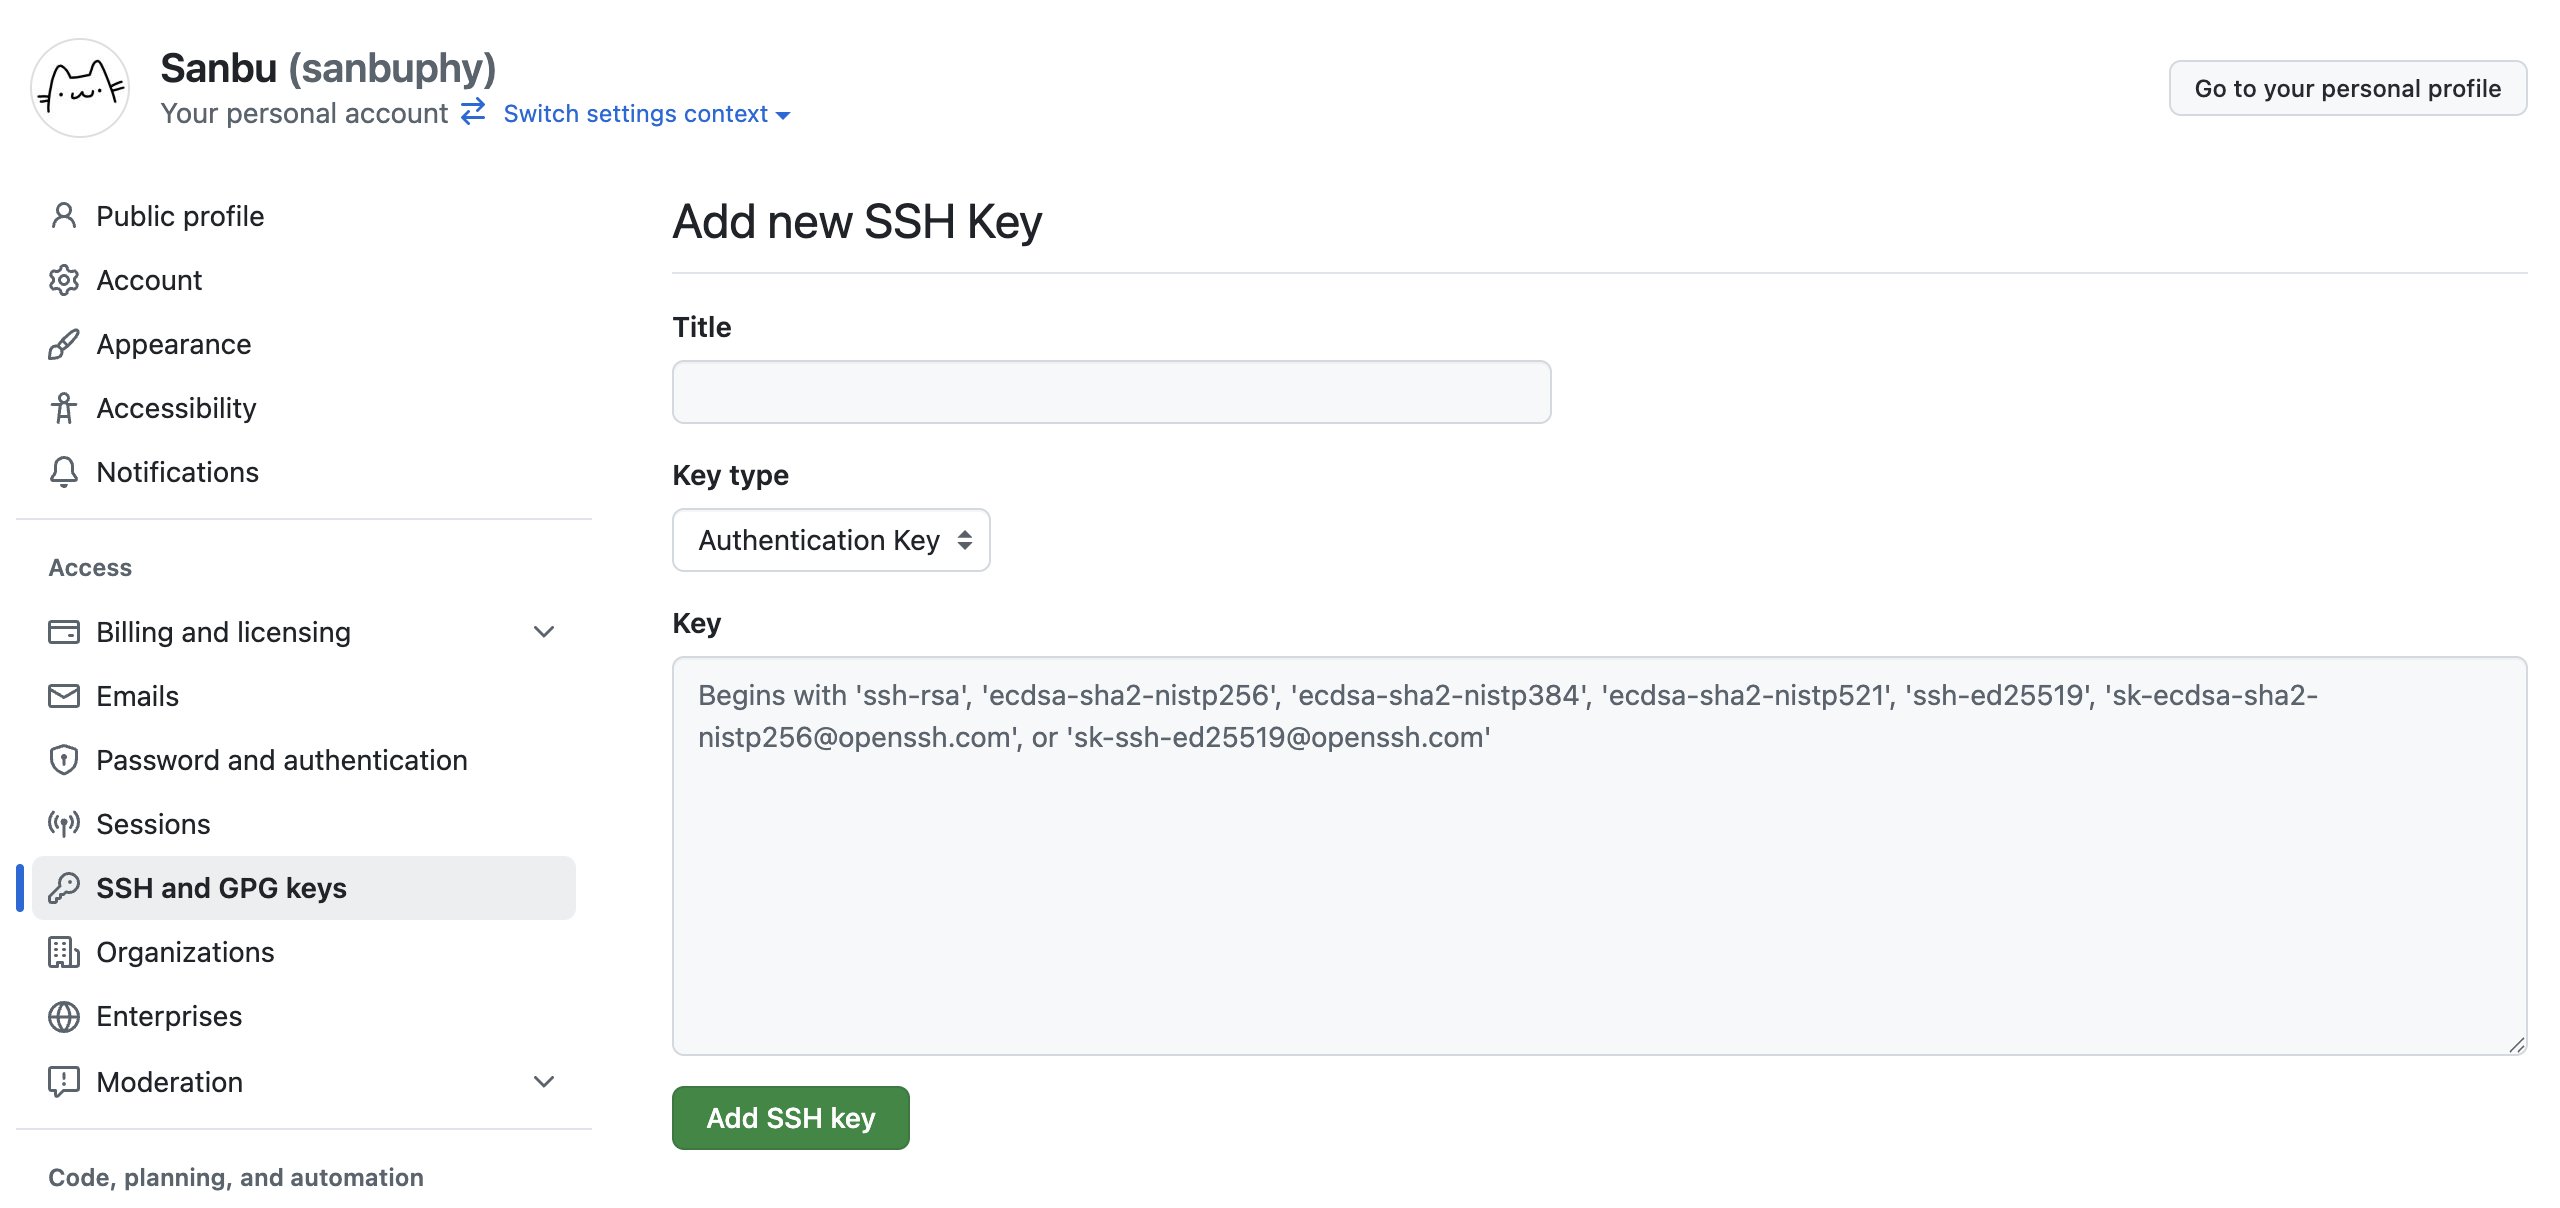
Task: Focus the Title input field
Action: coord(1111,392)
